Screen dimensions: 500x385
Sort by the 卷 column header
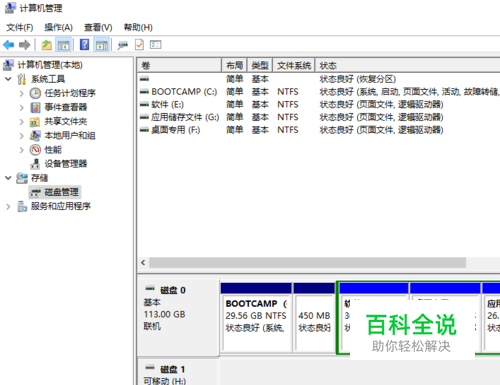pyautogui.click(x=179, y=65)
